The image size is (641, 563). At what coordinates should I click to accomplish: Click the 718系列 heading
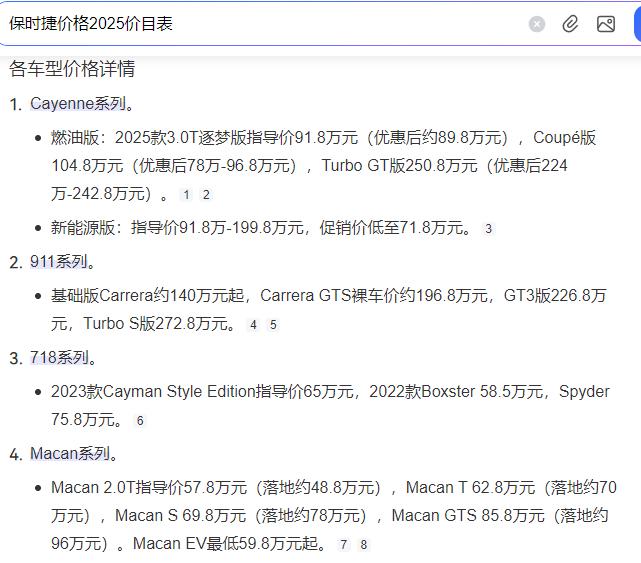(59, 358)
